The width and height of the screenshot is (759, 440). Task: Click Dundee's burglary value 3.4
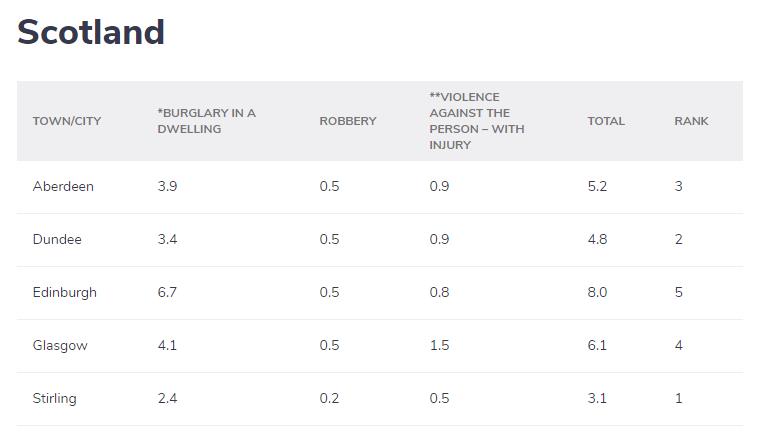(x=167, y=240)
